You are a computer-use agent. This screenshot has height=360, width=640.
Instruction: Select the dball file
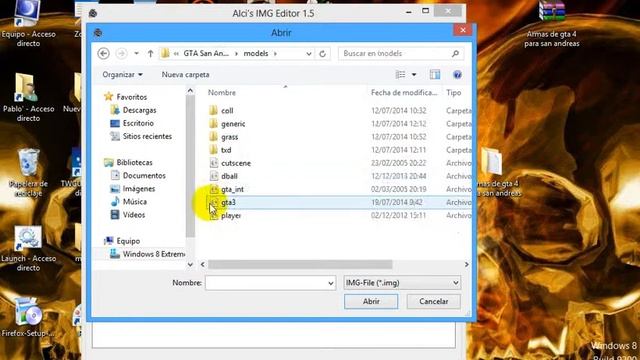[x=223, y=176]
